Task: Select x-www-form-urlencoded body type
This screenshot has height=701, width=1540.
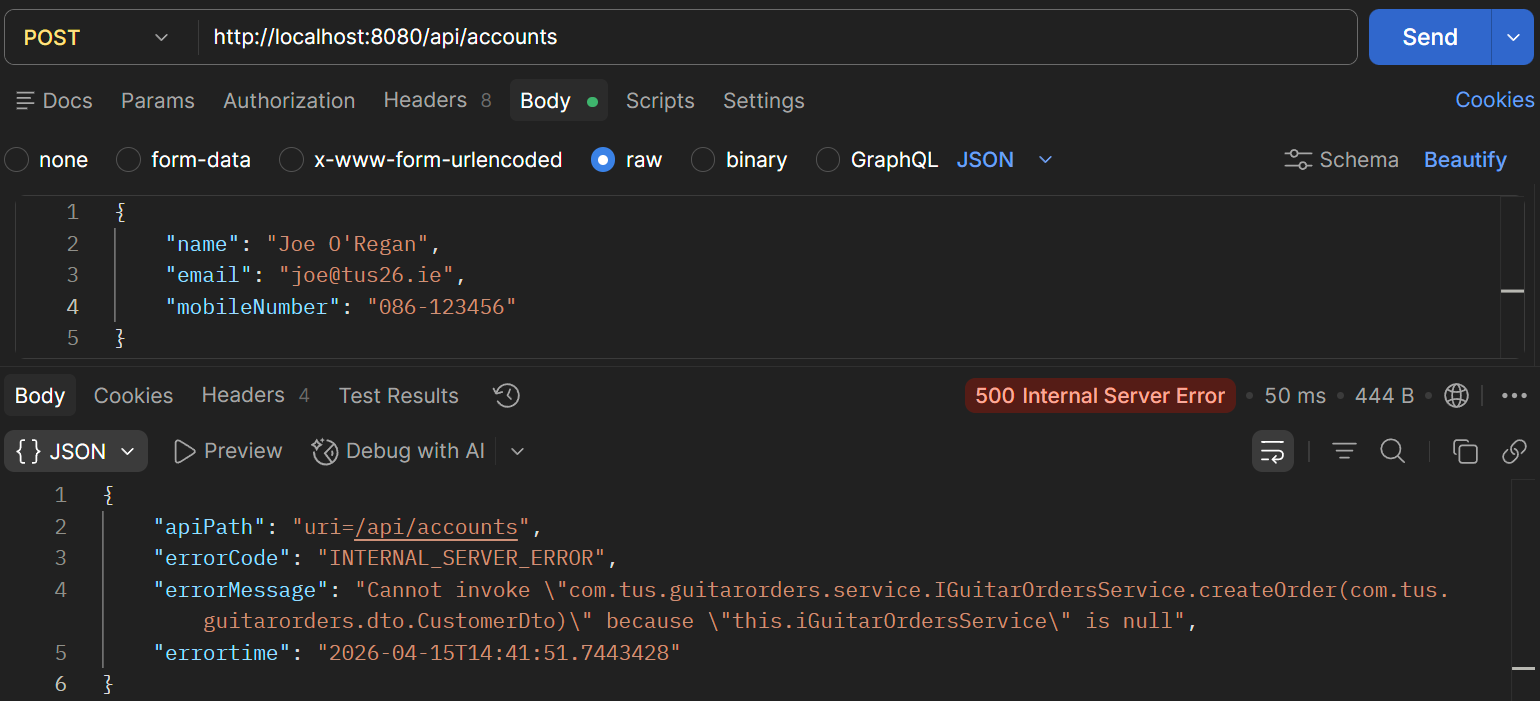Action: 421,160
